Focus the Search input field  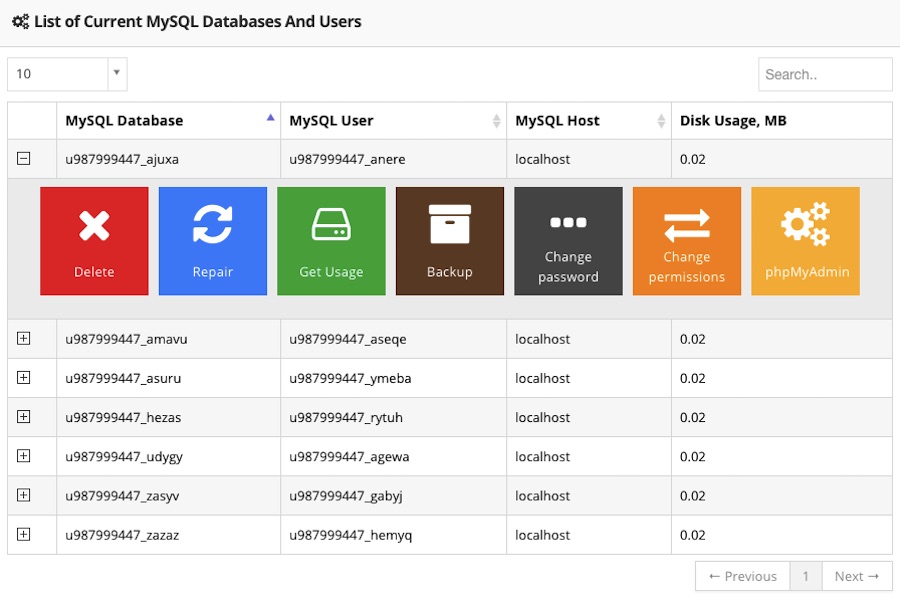(825, 74)
